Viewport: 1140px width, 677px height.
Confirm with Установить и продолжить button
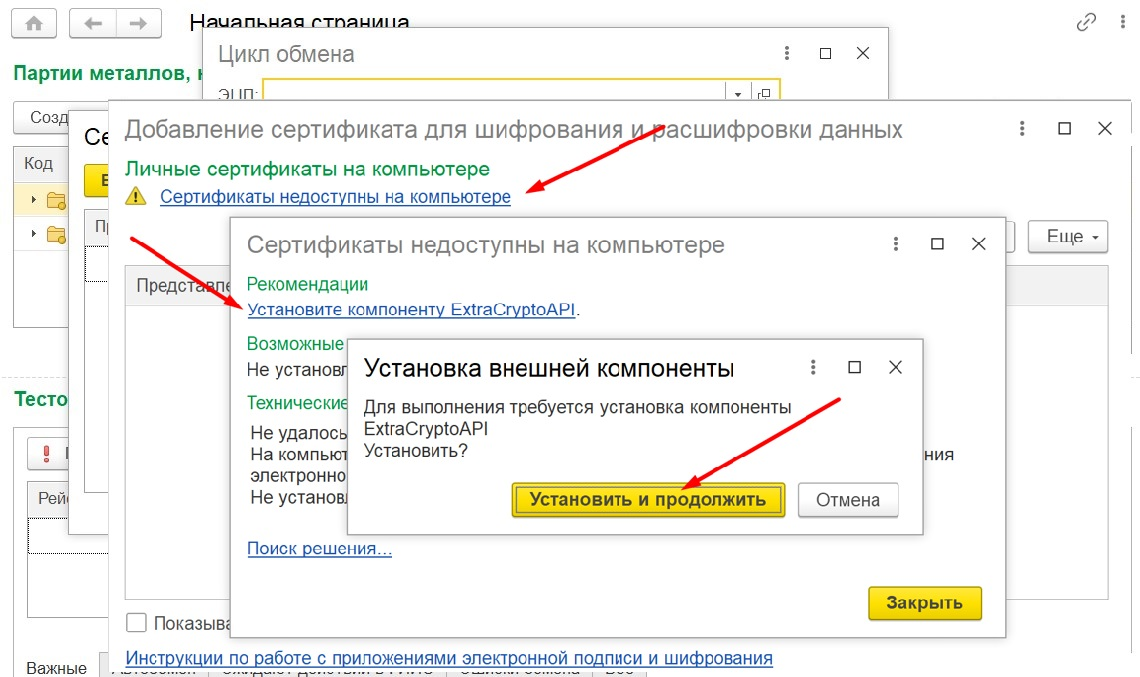[x=648, y=500]
